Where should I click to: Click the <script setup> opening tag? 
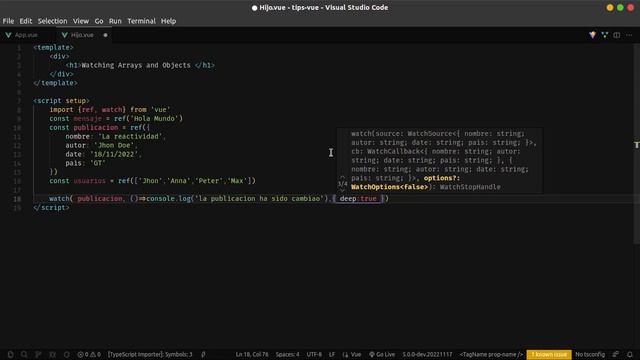pyautogui.click(x=61, y=101)
